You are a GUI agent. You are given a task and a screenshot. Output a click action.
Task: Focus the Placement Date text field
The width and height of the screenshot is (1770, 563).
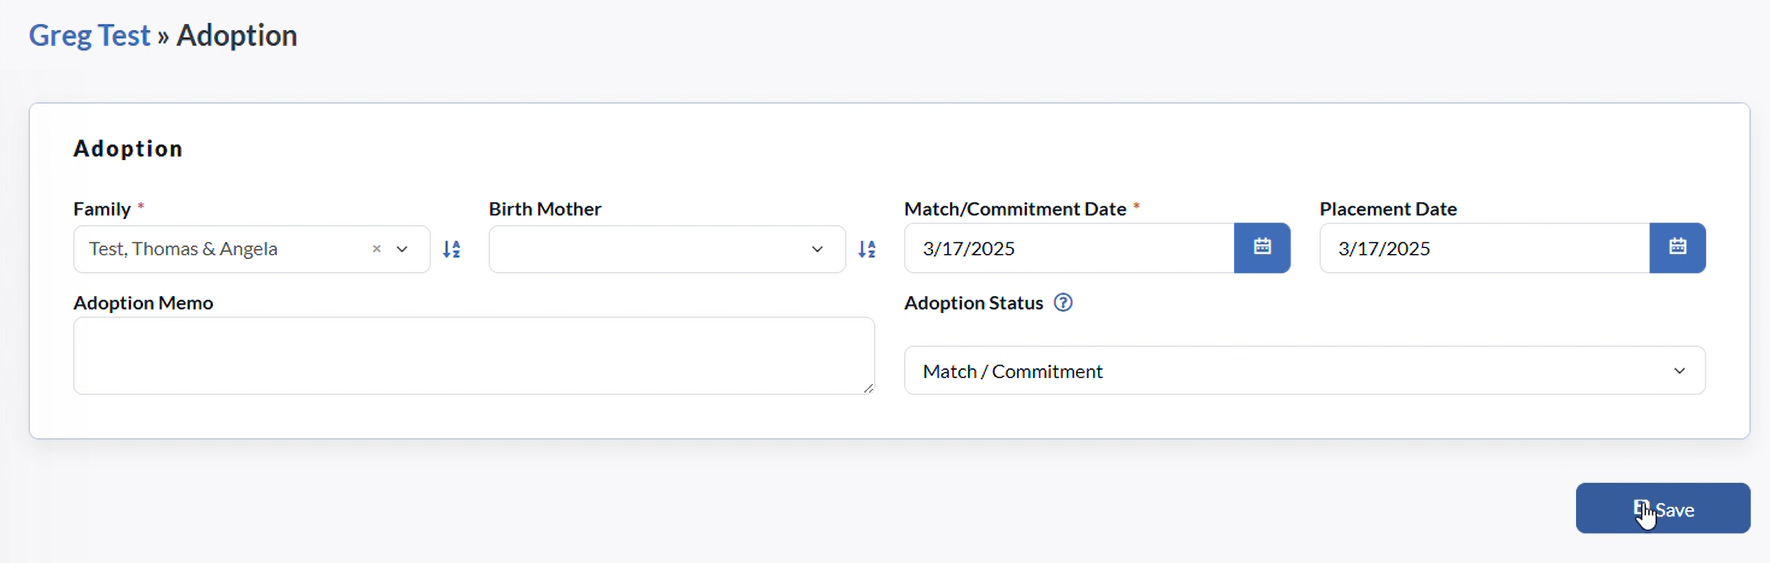[x=1484, y=248]
